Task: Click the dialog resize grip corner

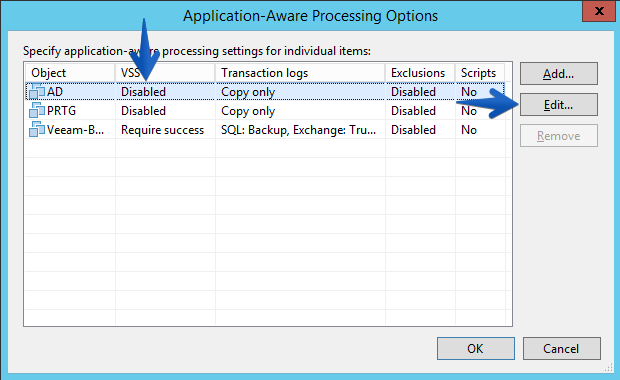Action: (608, 368)
